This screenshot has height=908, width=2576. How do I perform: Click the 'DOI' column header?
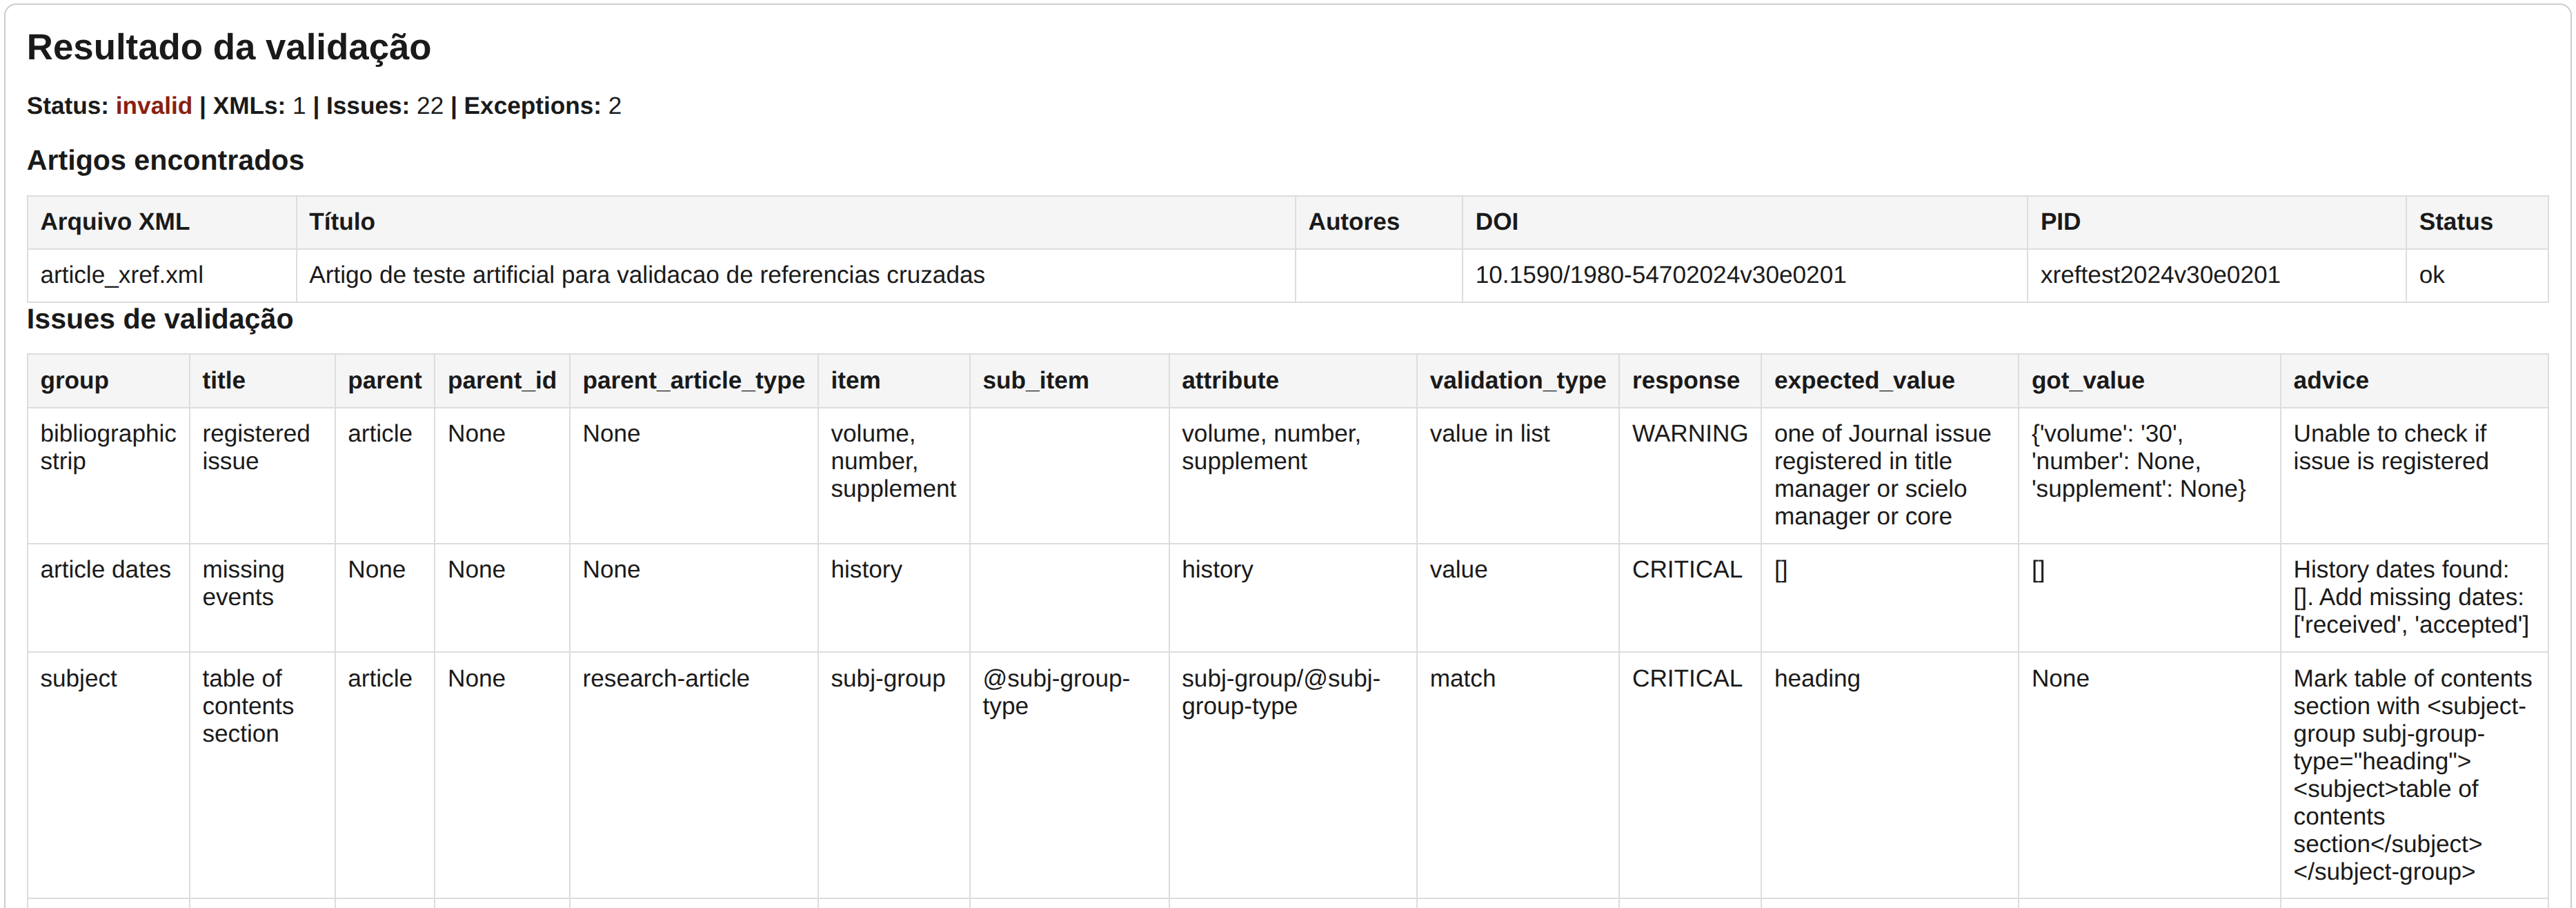(1744, 222)
